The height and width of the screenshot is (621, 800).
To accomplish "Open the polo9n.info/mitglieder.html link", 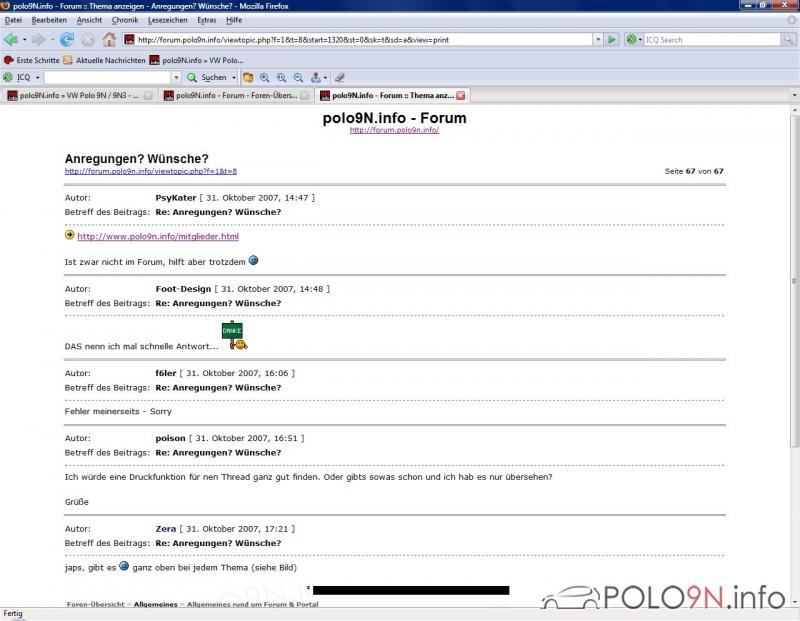I will tap(158, 237).
